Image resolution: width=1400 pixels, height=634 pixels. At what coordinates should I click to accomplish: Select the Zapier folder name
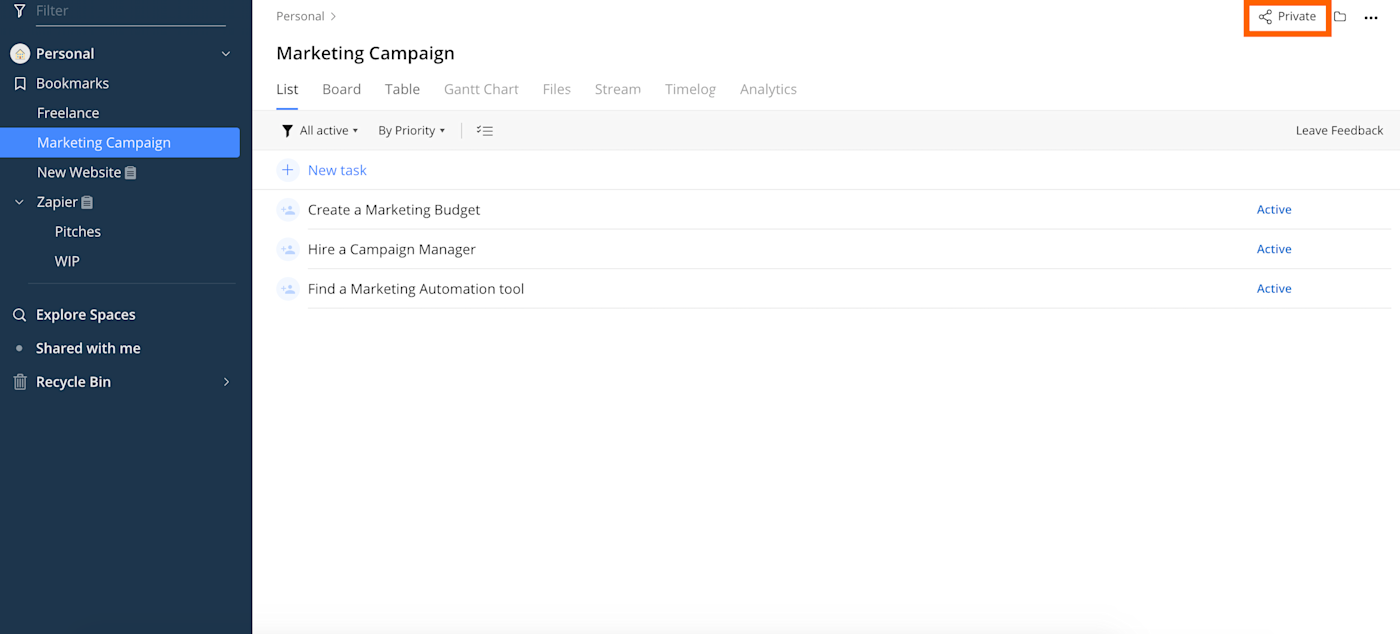(57, 202)
